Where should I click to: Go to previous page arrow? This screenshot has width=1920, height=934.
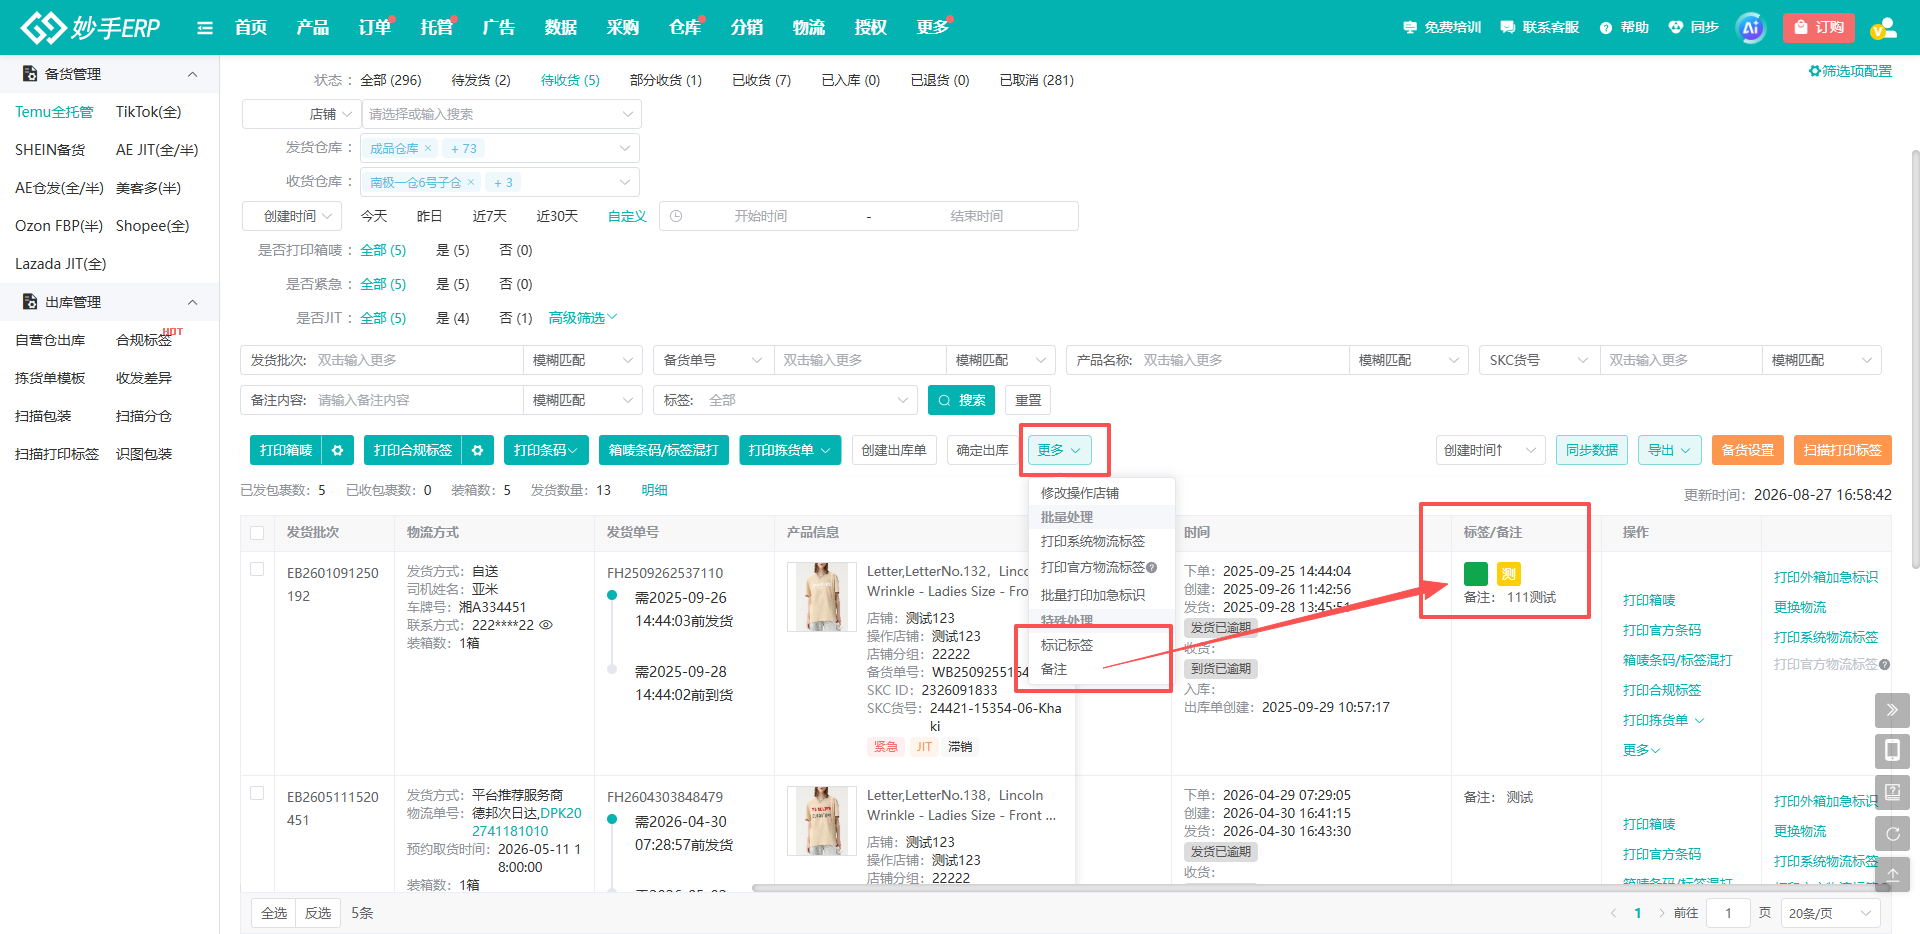click(x=1613, y=913)
